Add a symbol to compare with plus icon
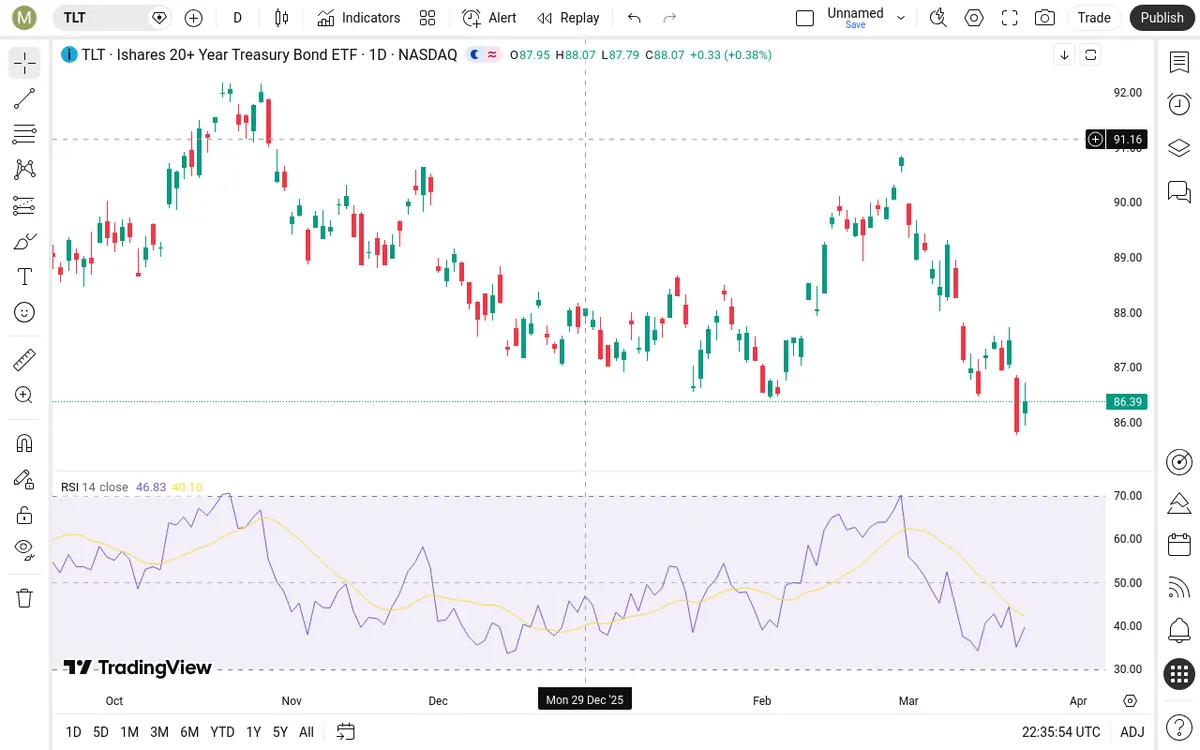 click(194, 18)
